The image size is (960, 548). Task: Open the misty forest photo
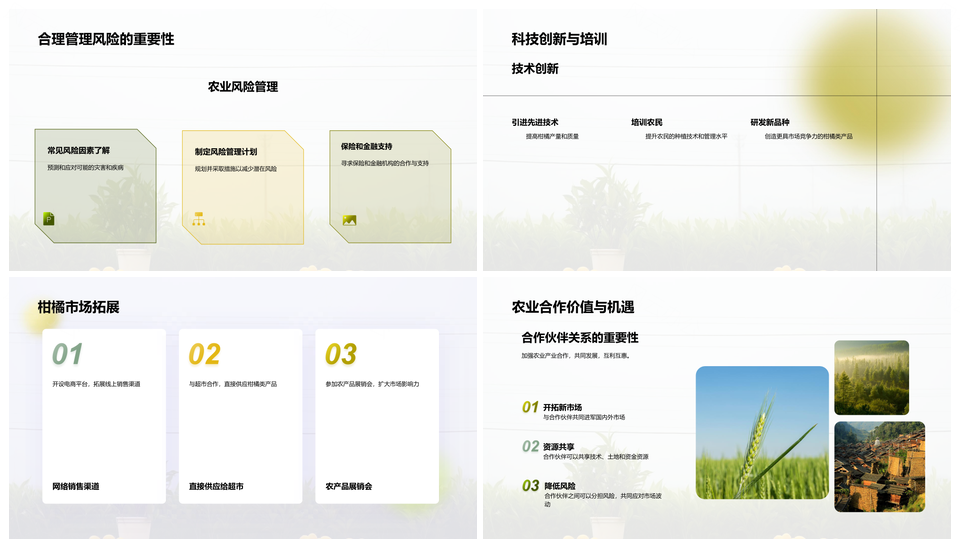coord(871,377)
